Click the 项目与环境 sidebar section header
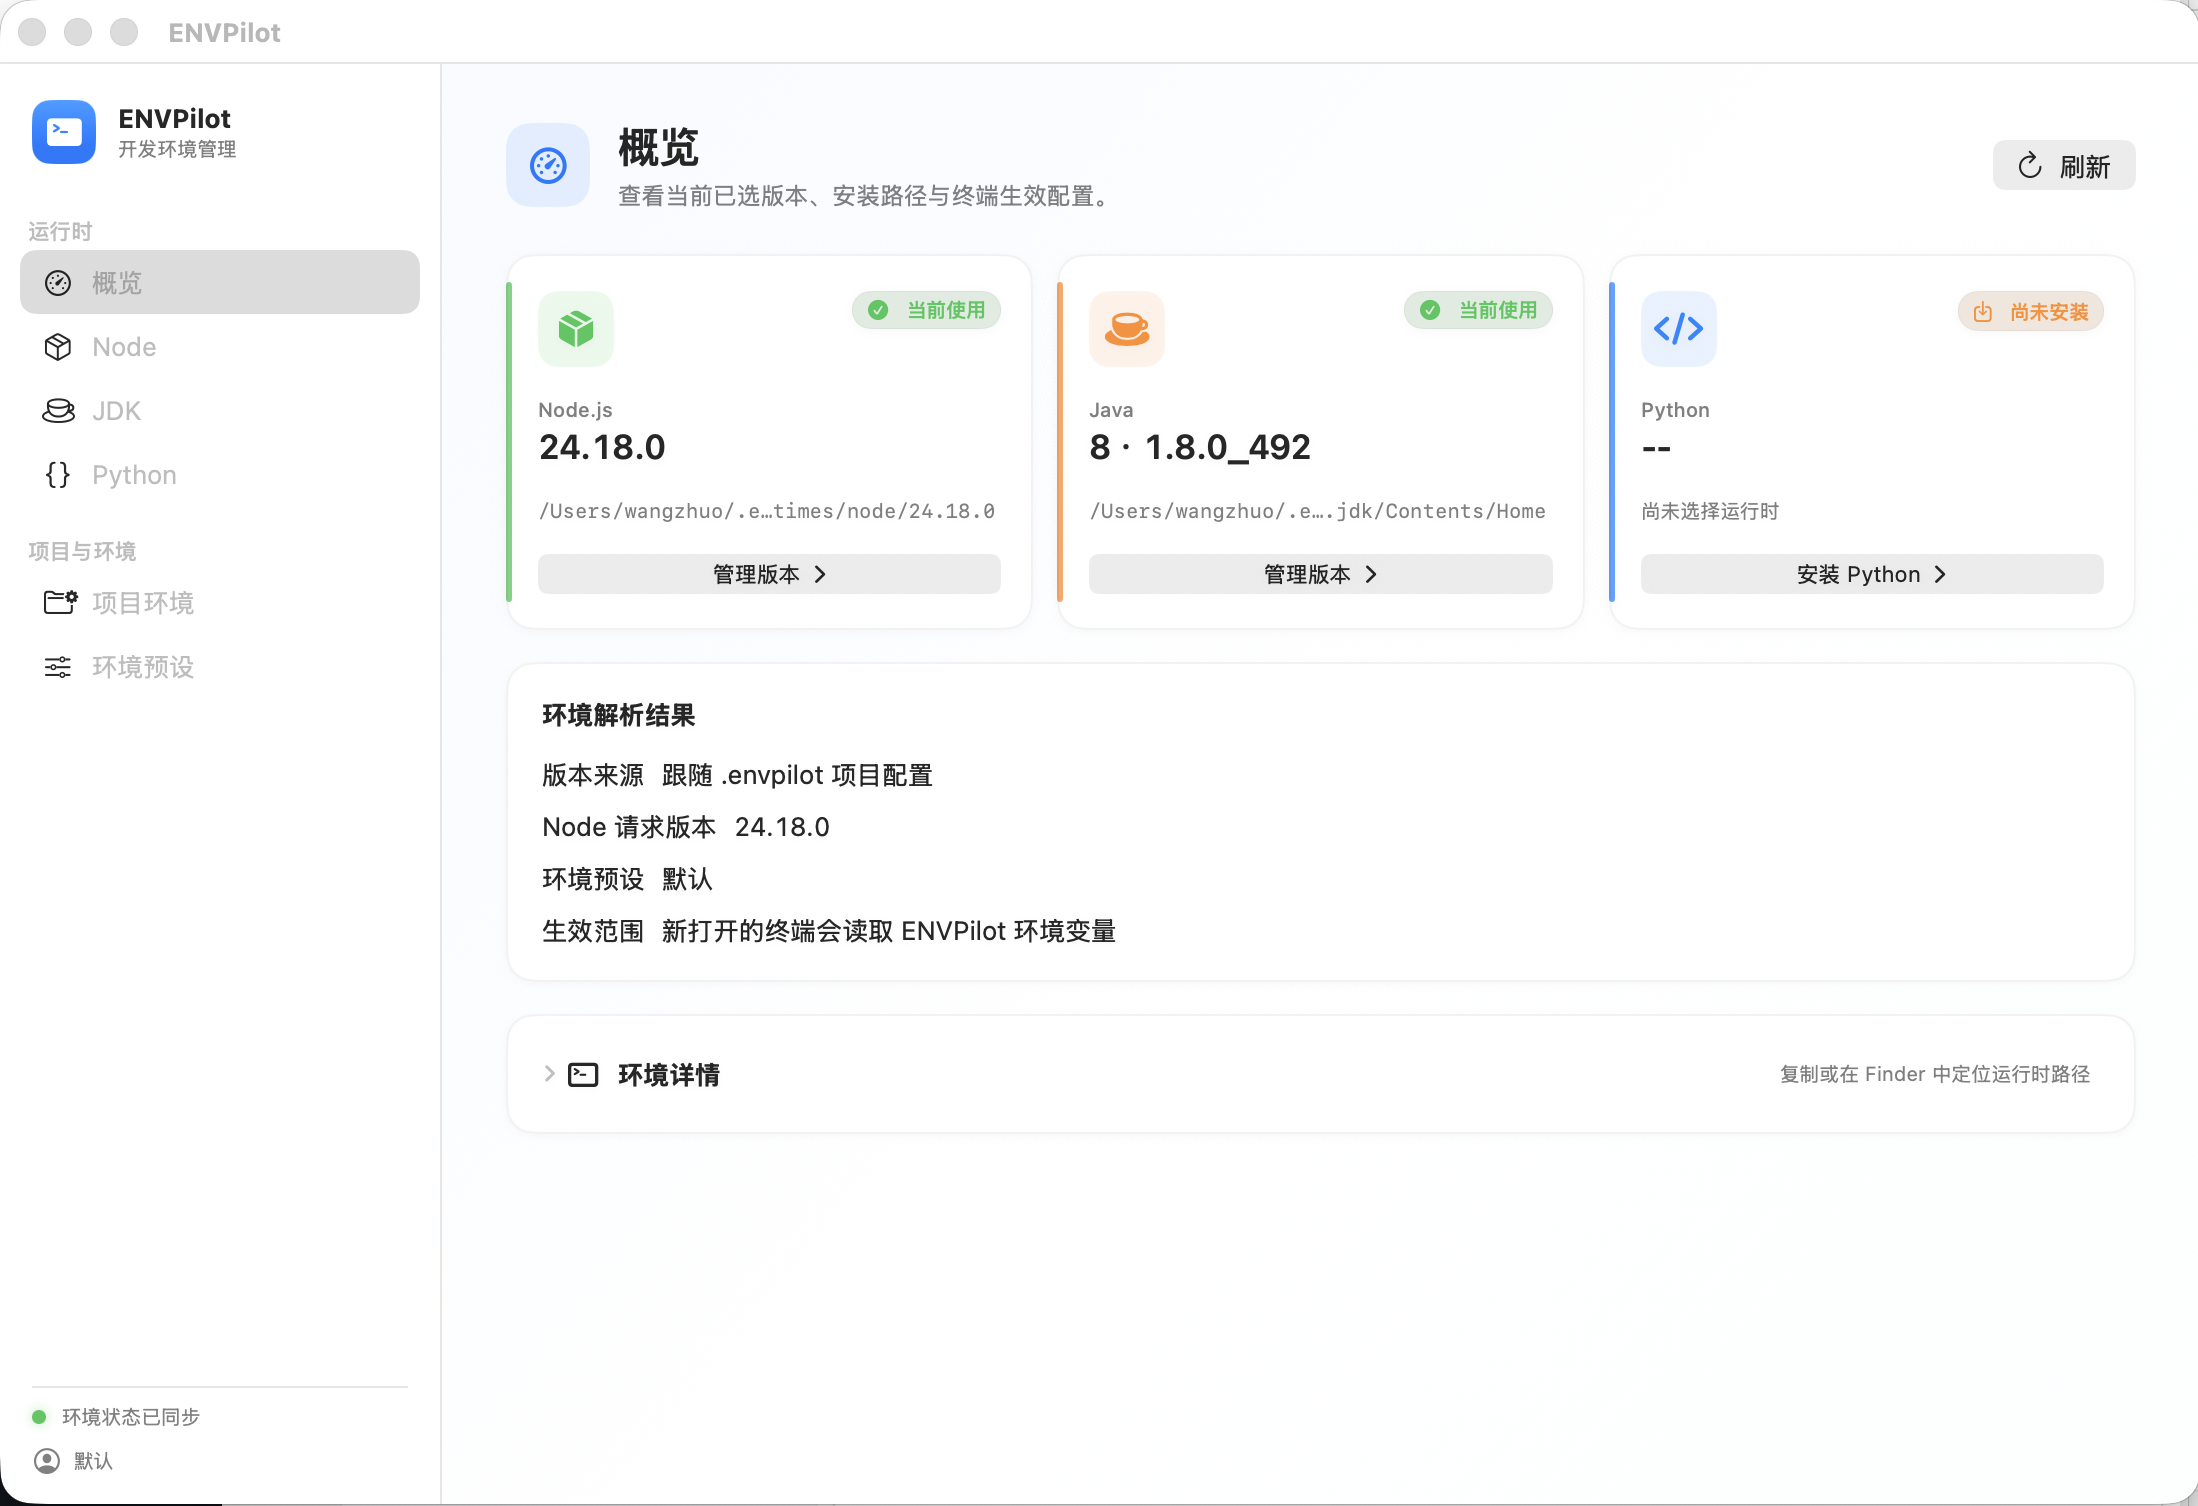The height and width of the screenshot is (1506, 2198). tap(82, 551)
